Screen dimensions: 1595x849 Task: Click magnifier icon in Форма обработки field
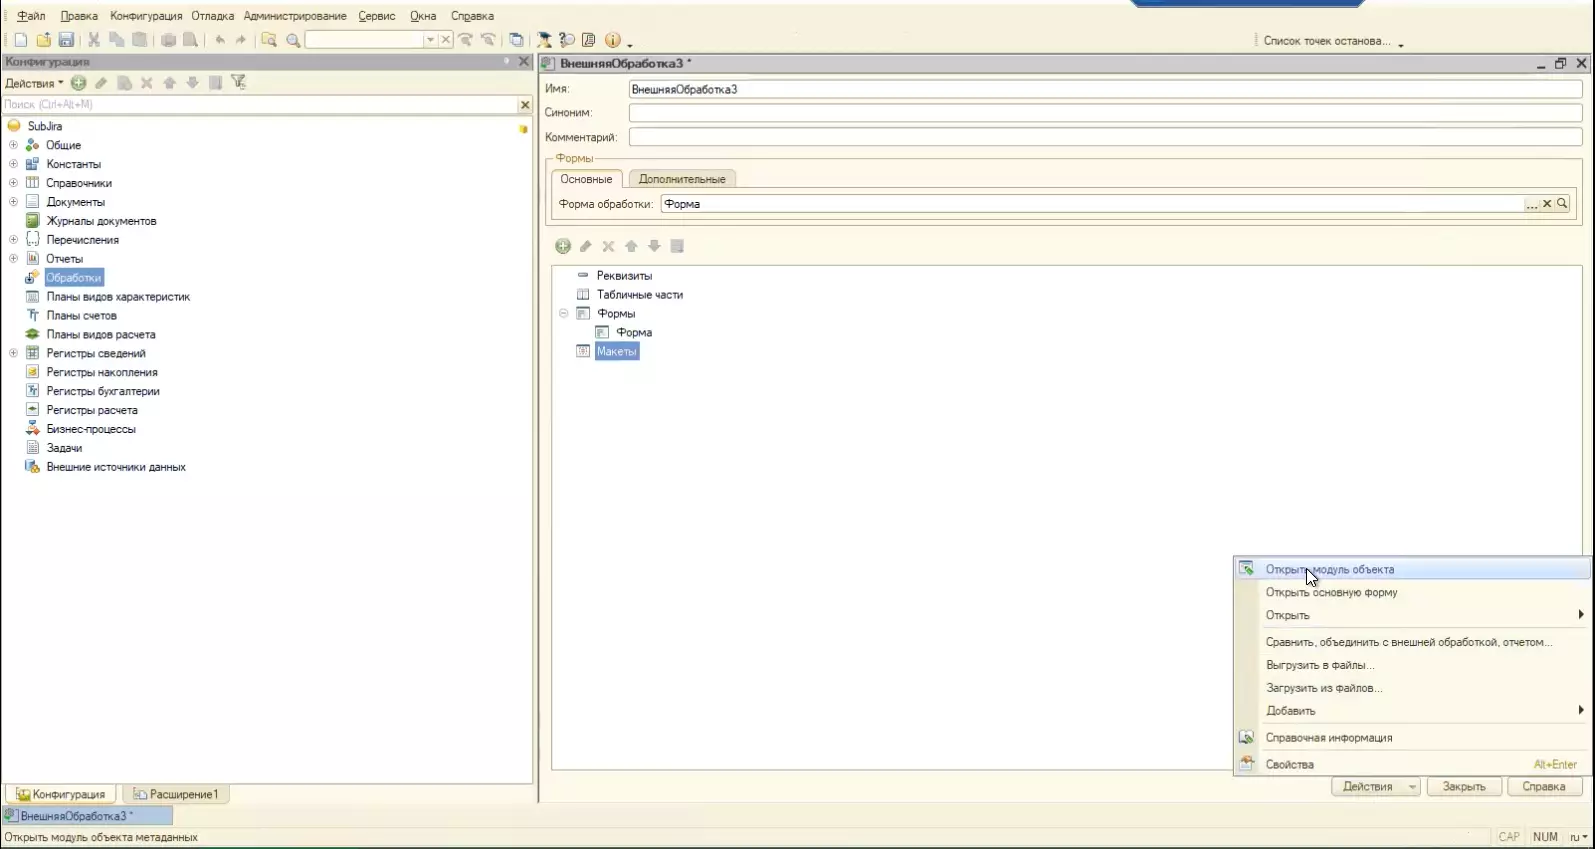(x=1562, y=204)
